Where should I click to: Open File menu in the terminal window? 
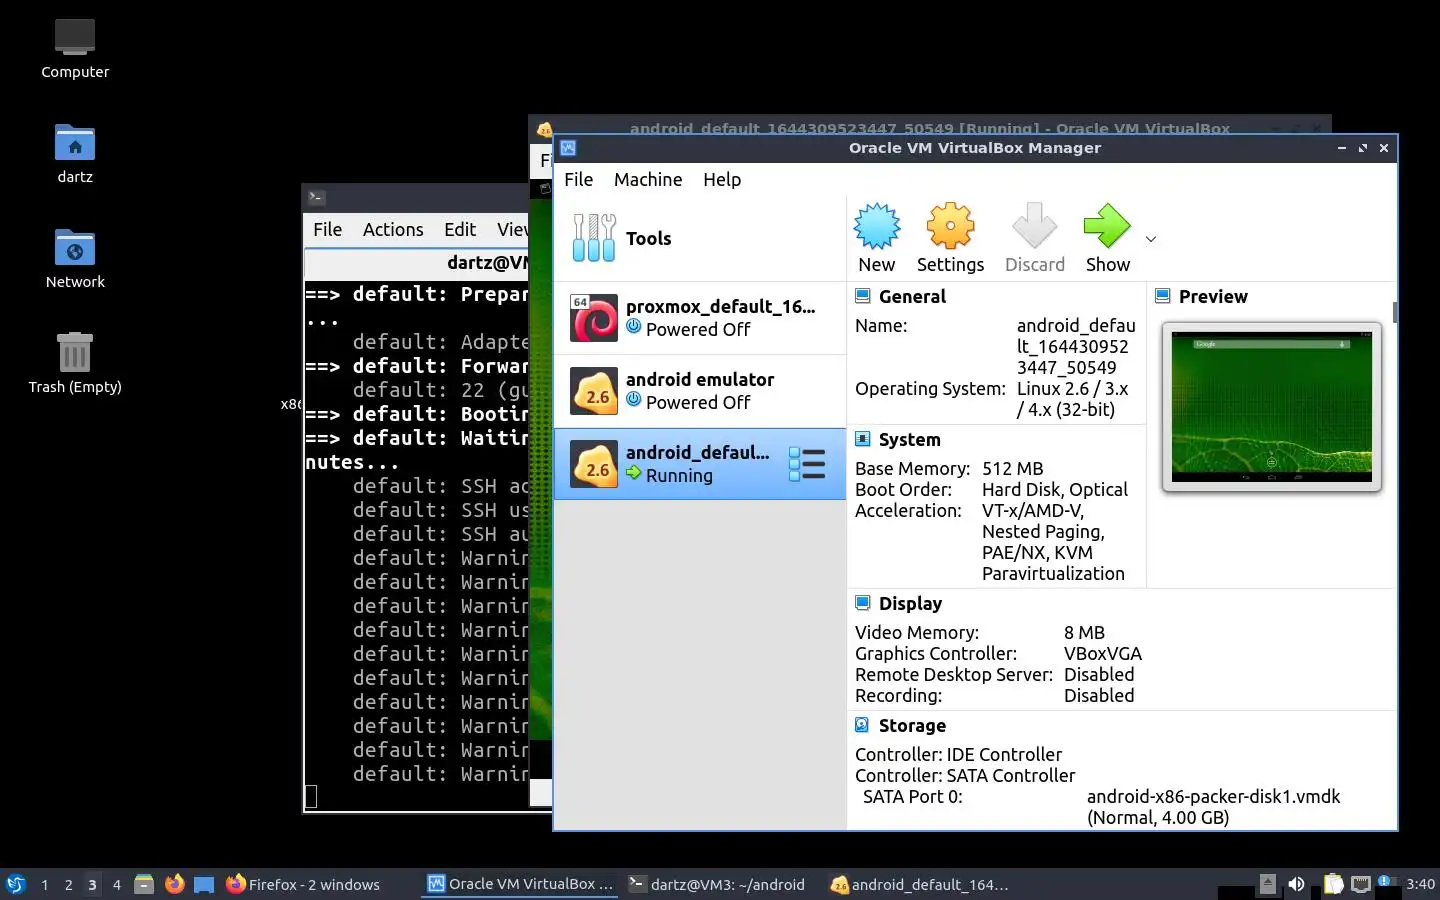pos(327,230)
